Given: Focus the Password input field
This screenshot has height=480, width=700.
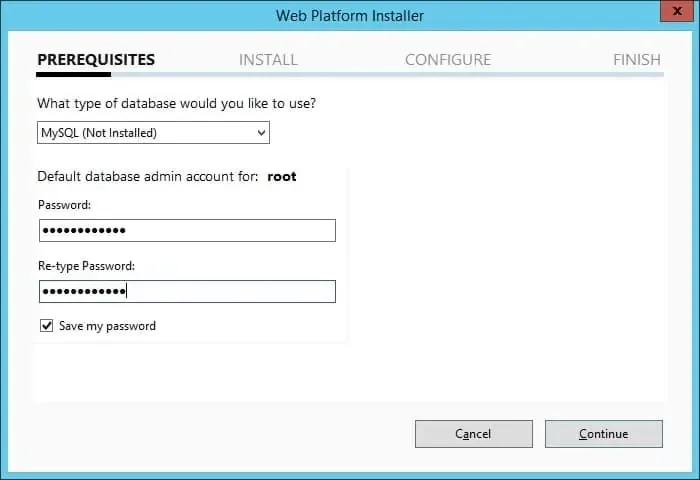Looking at the screenshot, I should point(187,230).
